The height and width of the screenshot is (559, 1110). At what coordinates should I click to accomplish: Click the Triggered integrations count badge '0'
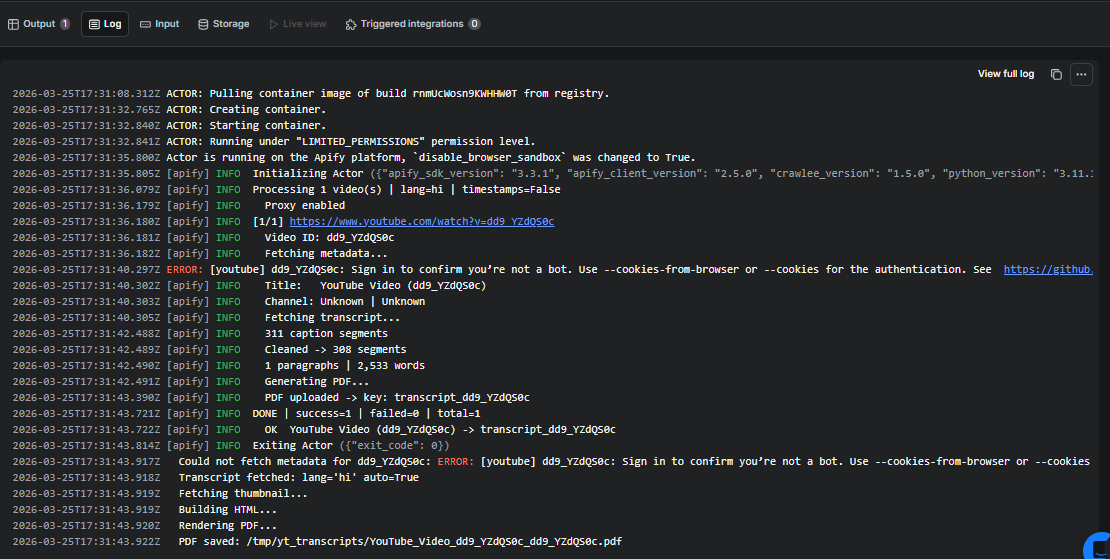pos(474,24)
